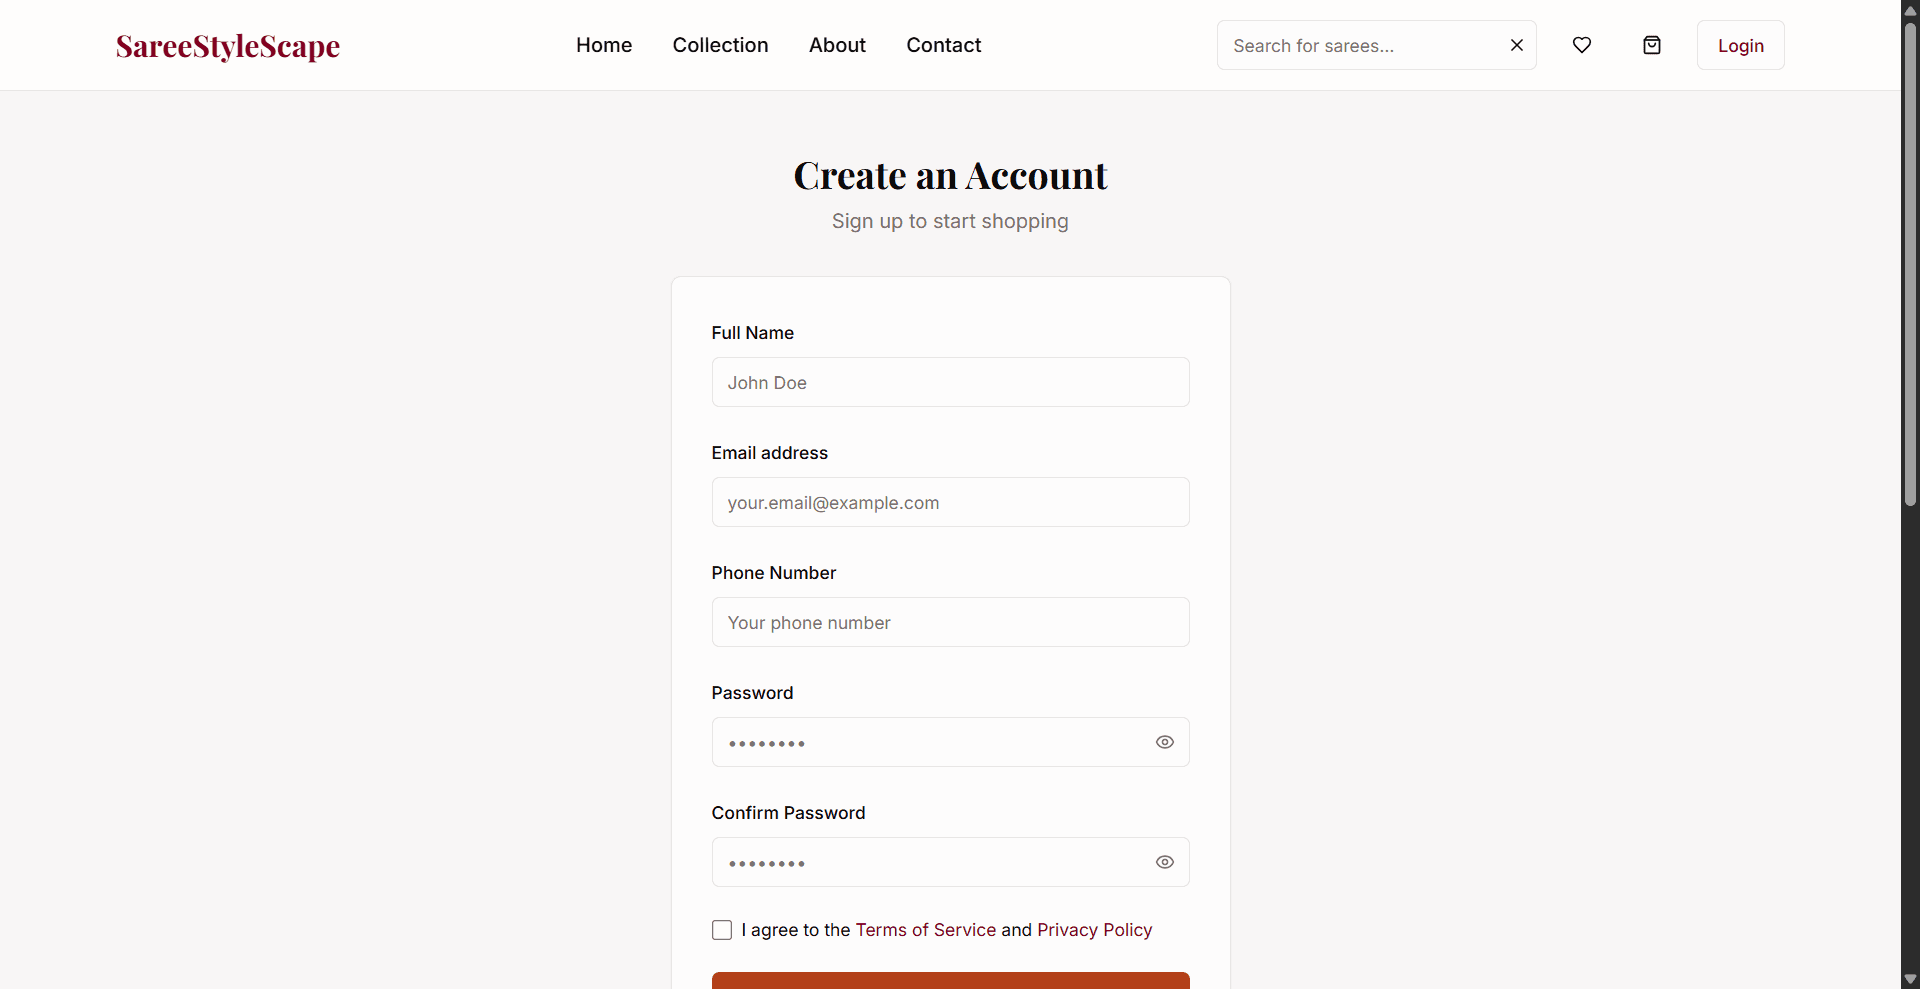
Task: Focus the Email address field
Action: (950, 502)
